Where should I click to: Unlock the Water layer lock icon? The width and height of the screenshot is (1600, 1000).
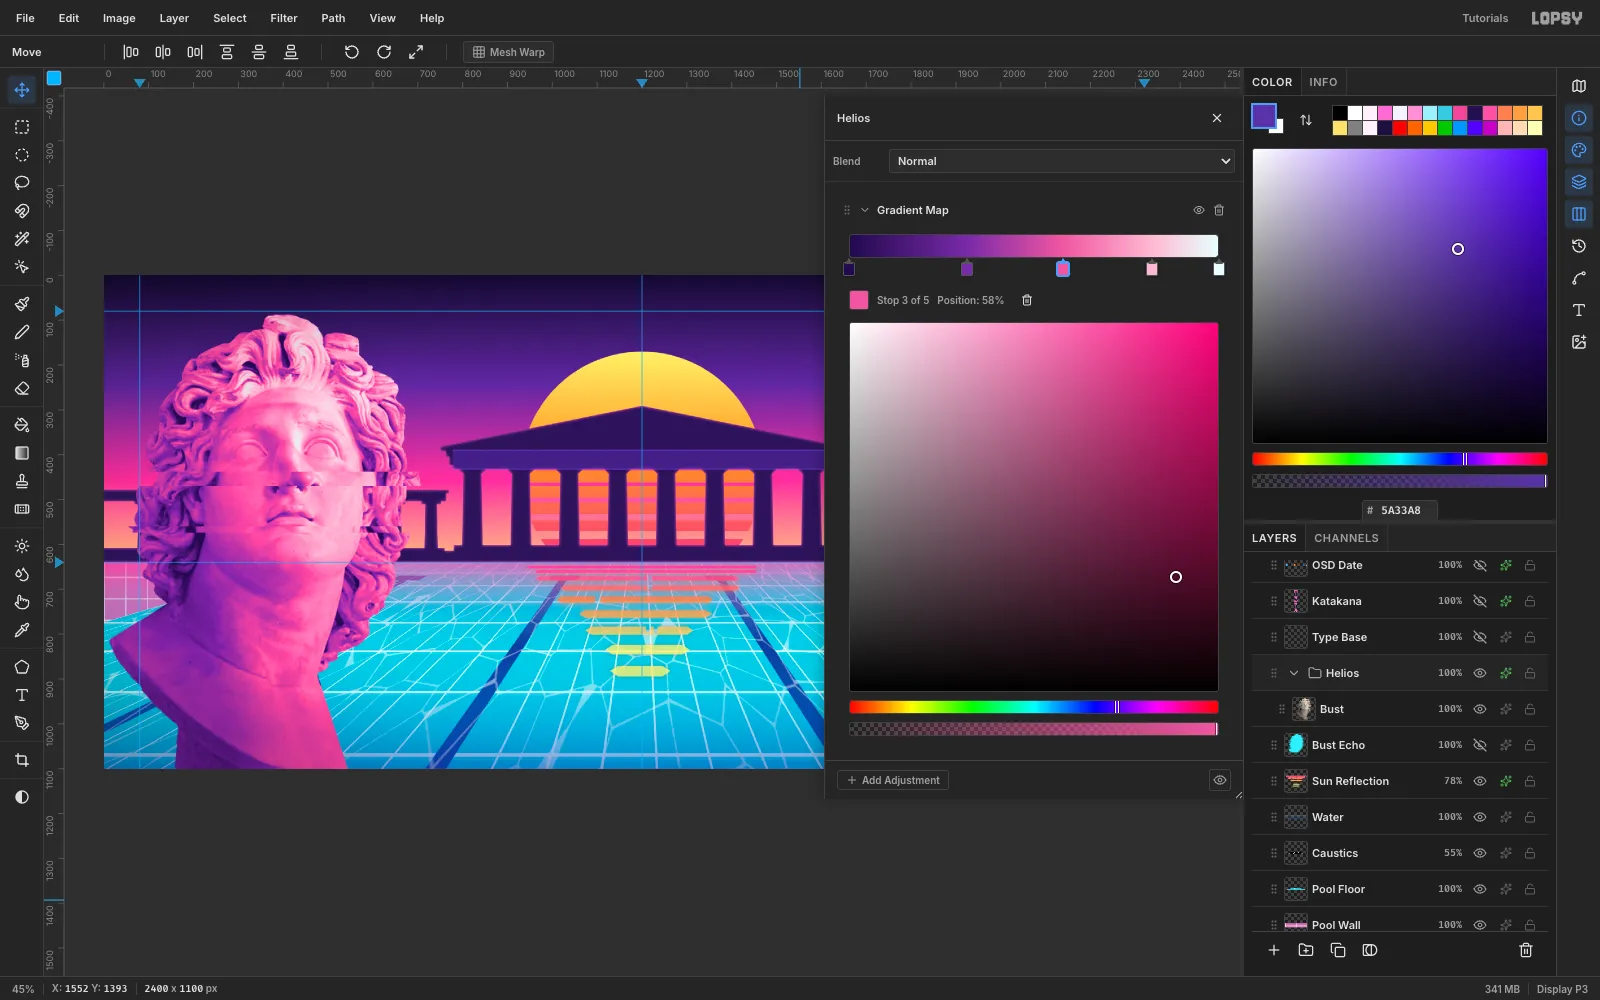click(1530, 817)
